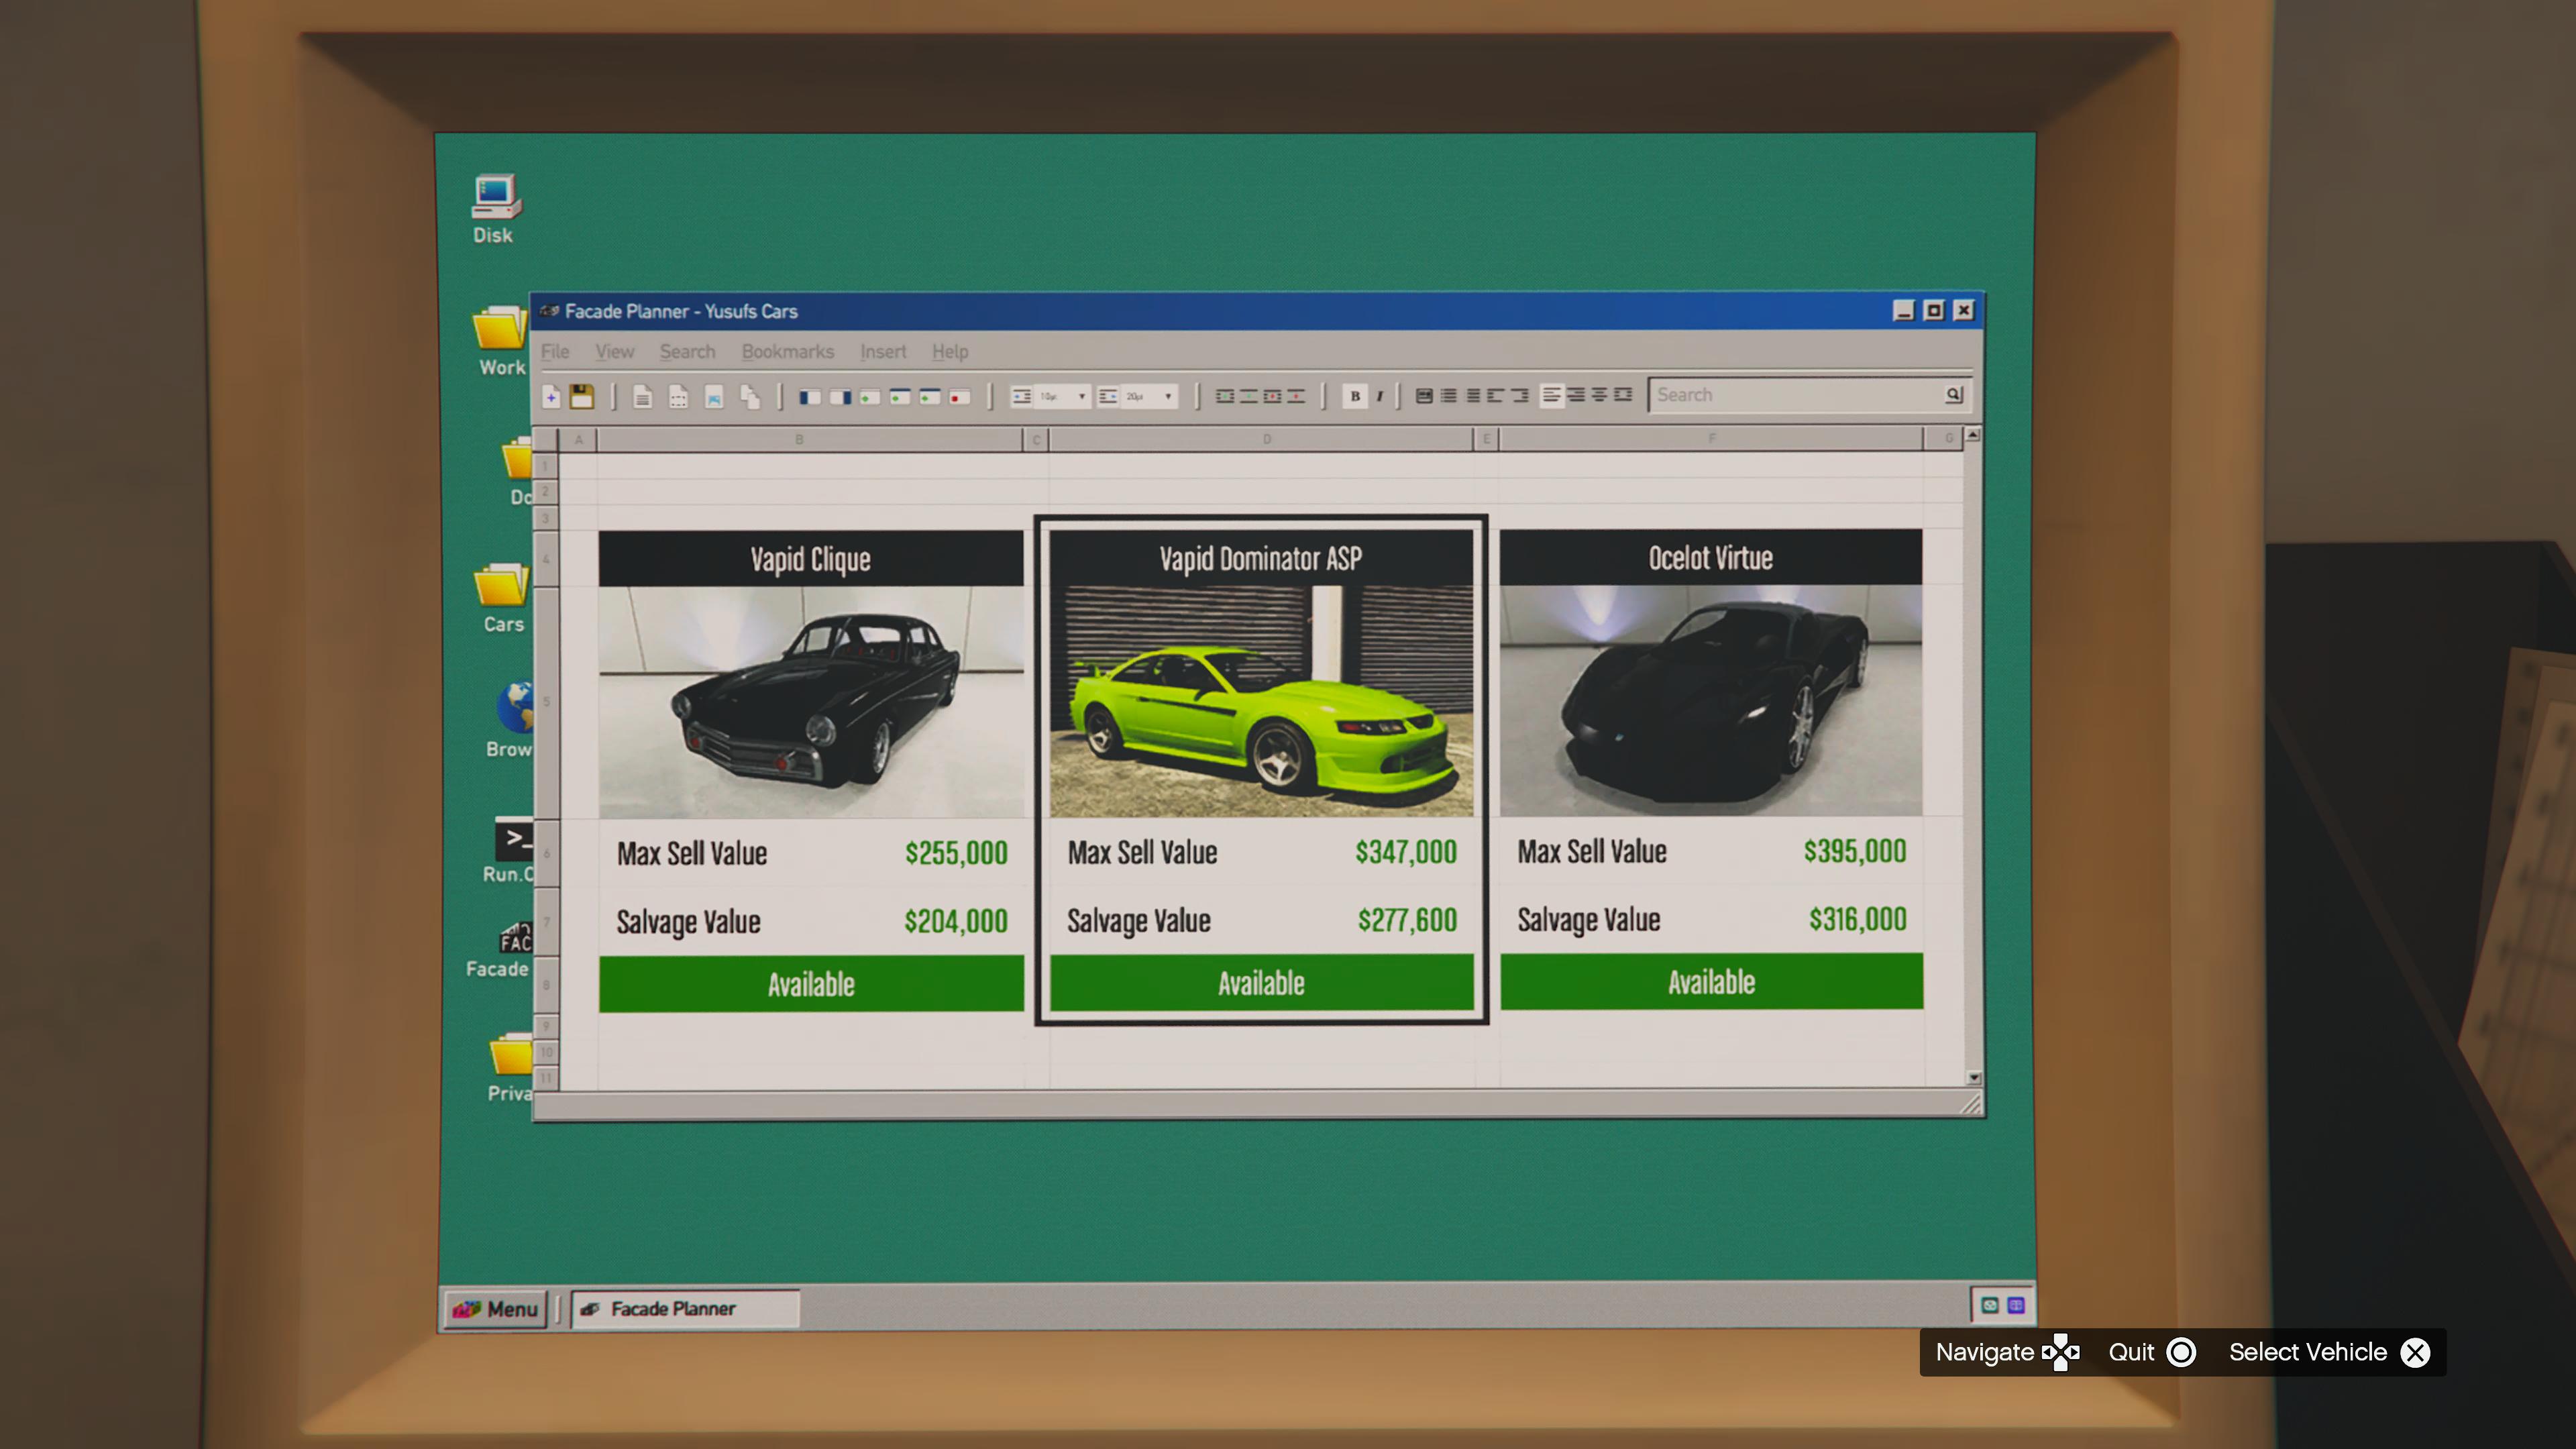2576x1449 pixels.
Task: Click the Save floppy disk icon
Action: 581,397
